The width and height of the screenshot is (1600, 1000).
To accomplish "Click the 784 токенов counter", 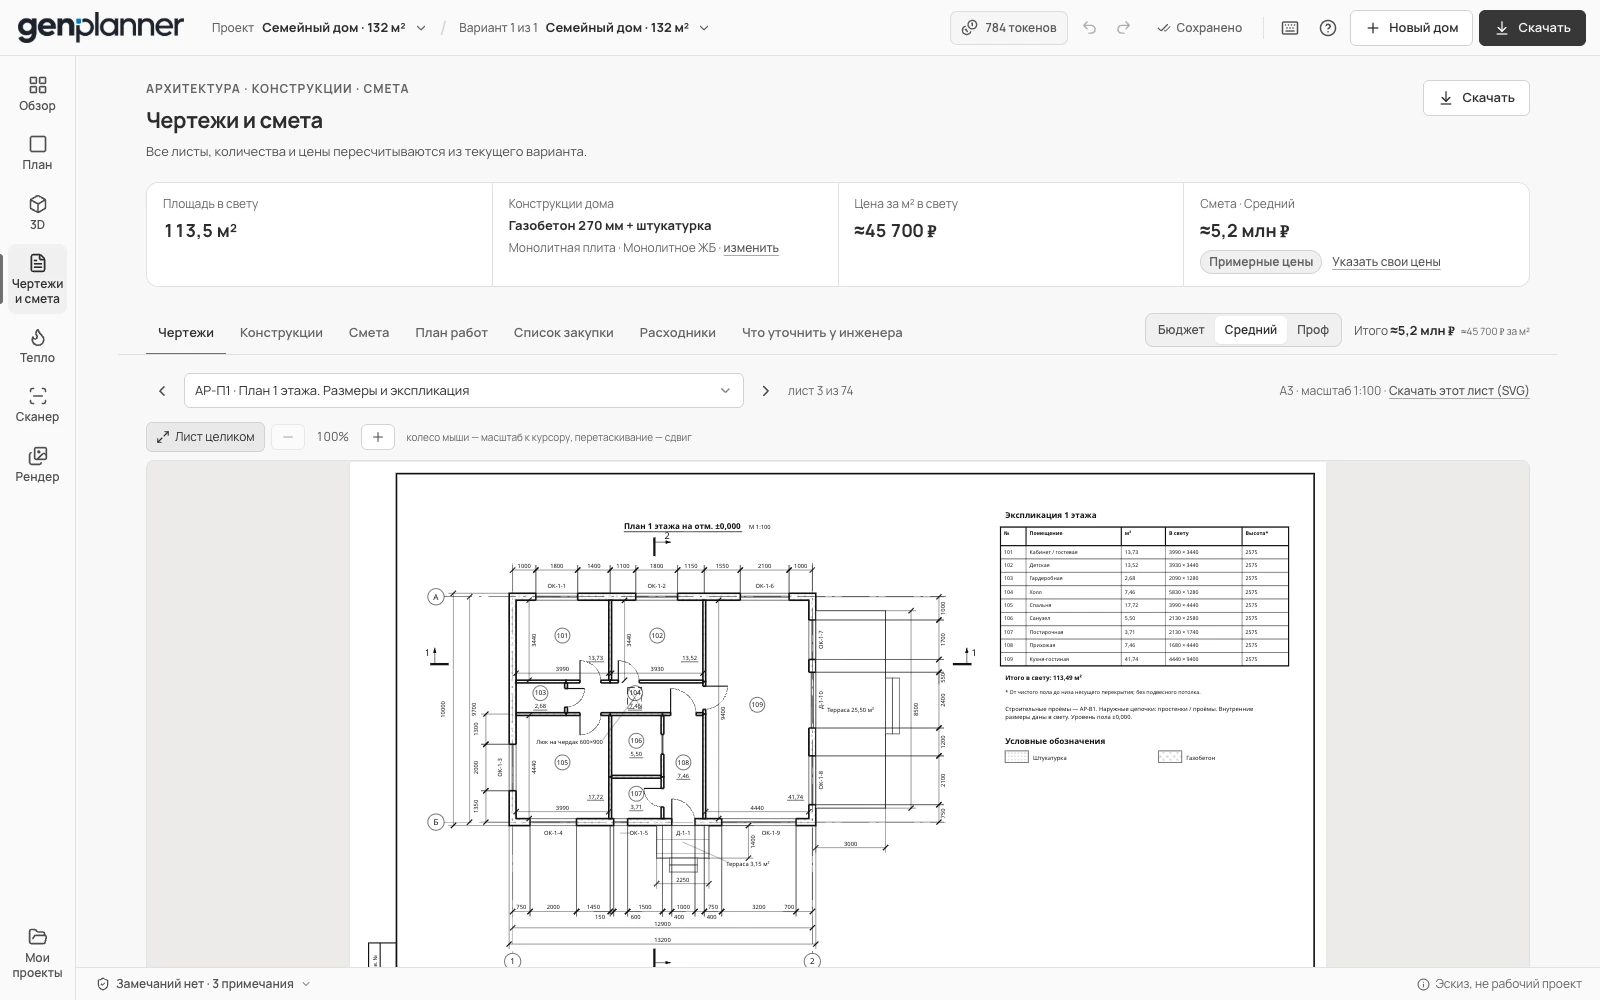I will (1009, 28).
